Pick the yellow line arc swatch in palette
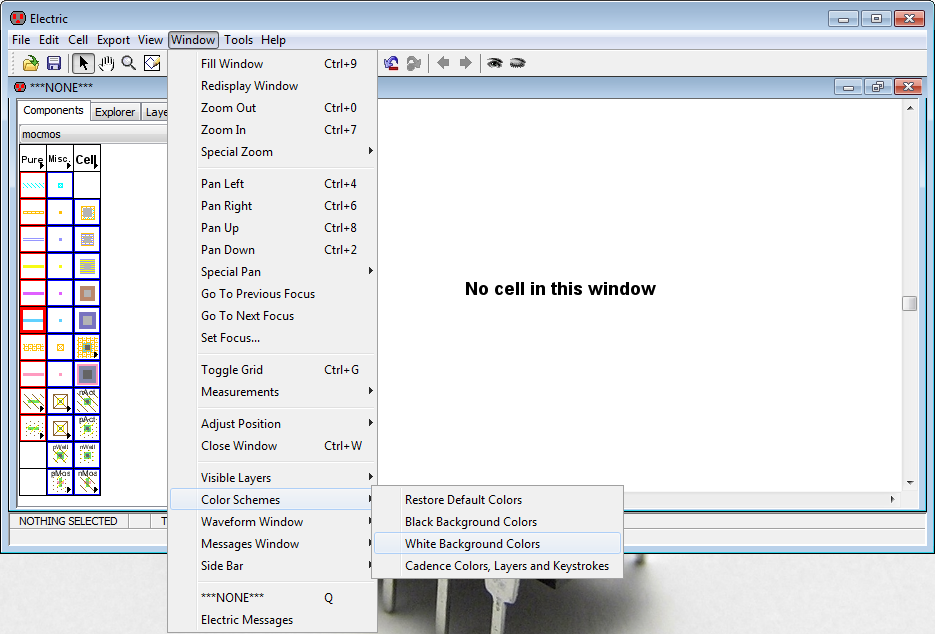The width and height of the screenshot is (935, 634). click(x=33, y=267)
